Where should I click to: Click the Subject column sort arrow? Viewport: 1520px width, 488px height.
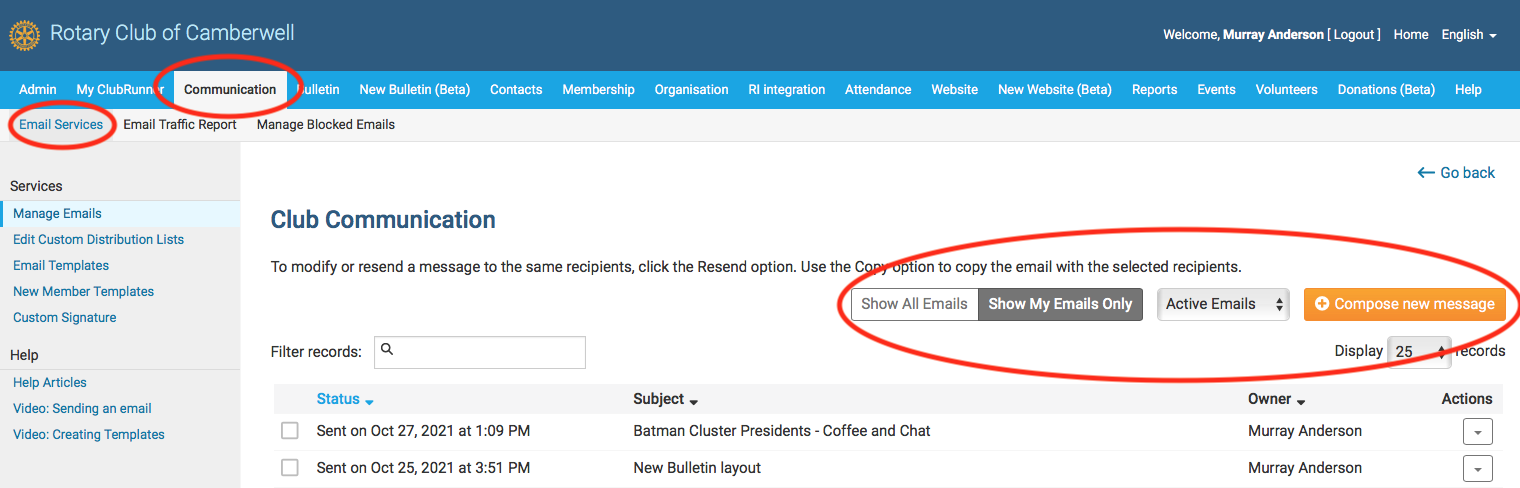[x=694, y=401]
